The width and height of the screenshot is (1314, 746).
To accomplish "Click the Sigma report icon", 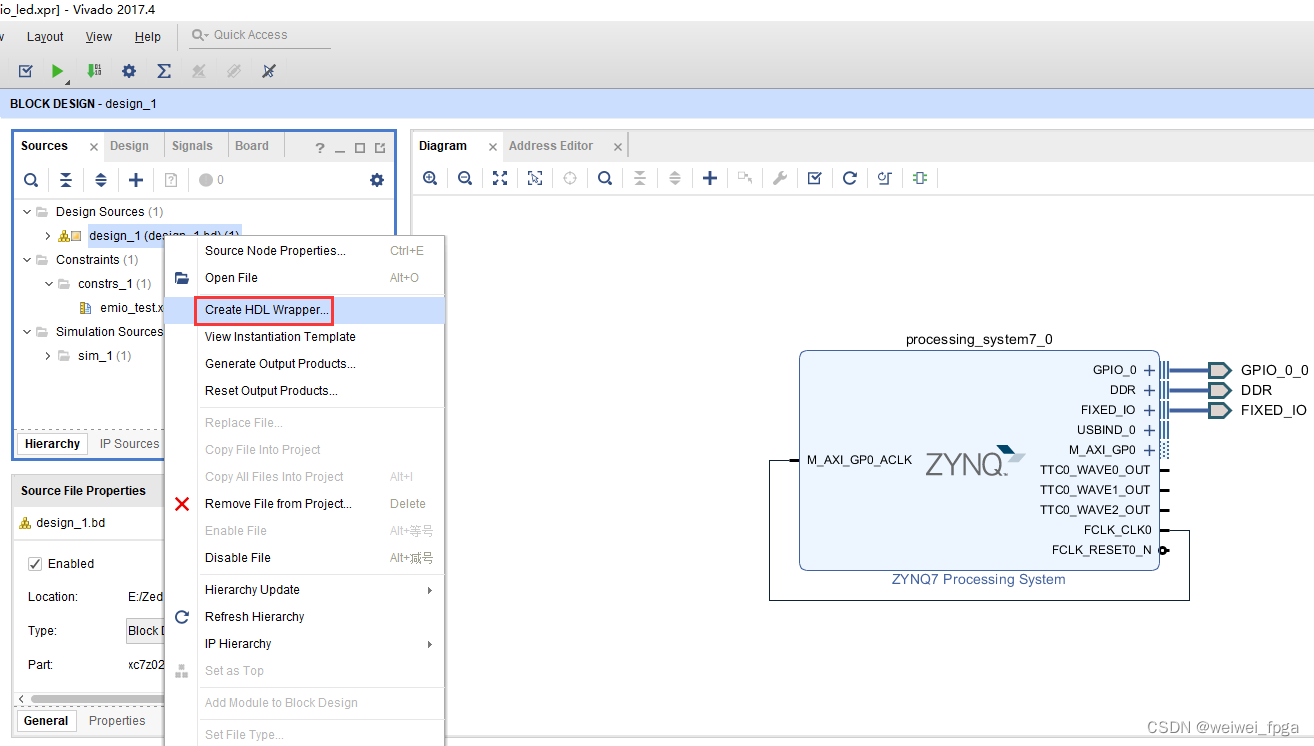I will (164, 71).
